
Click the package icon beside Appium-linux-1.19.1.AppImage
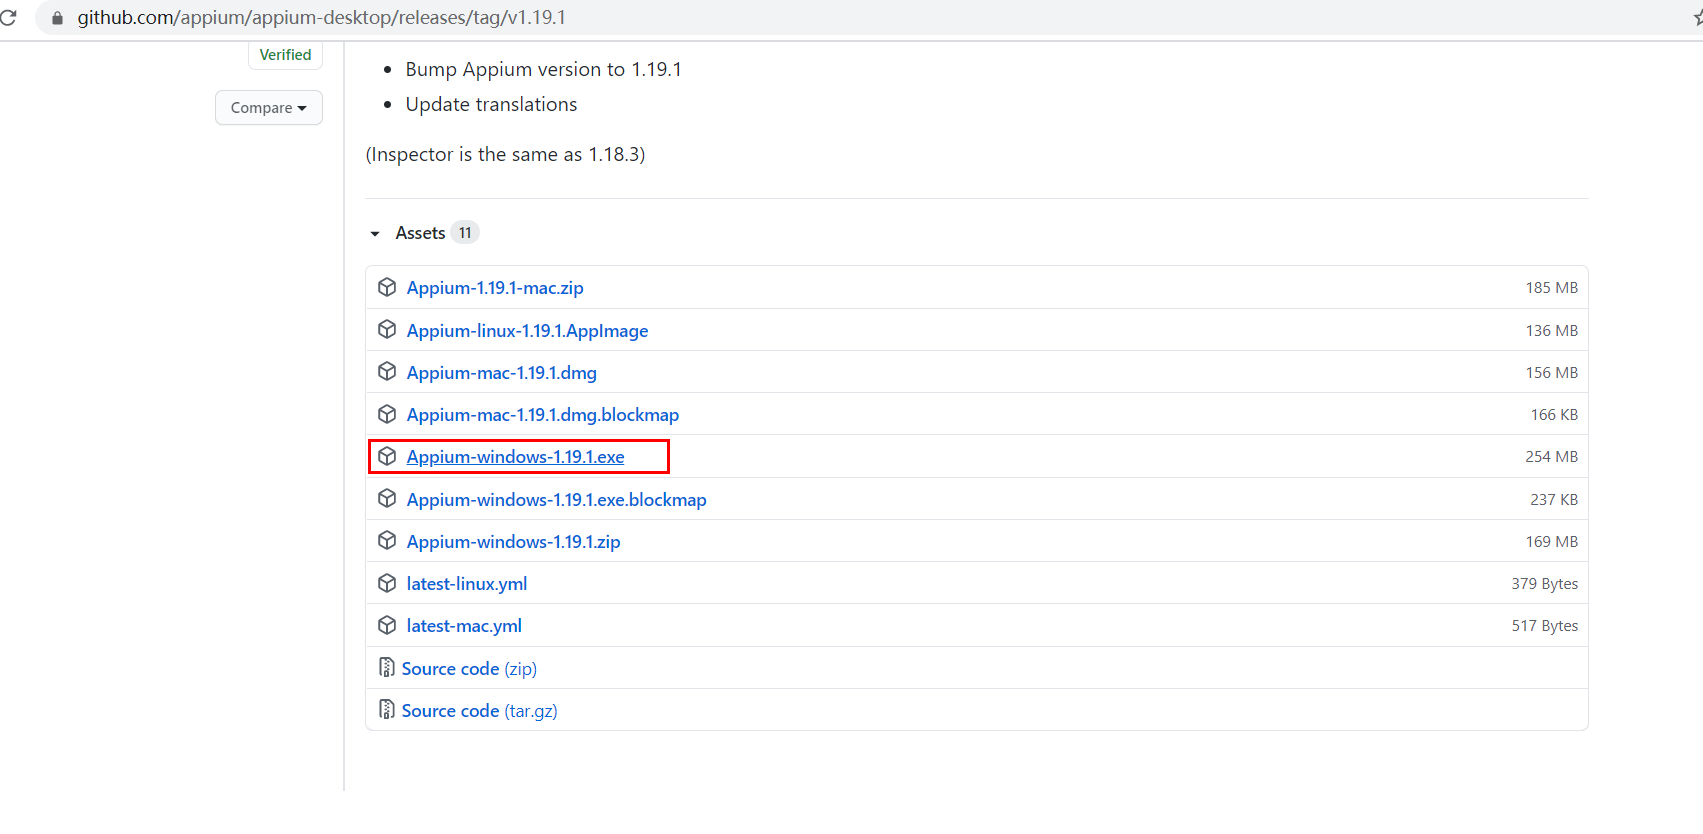(x=387, y=330)
